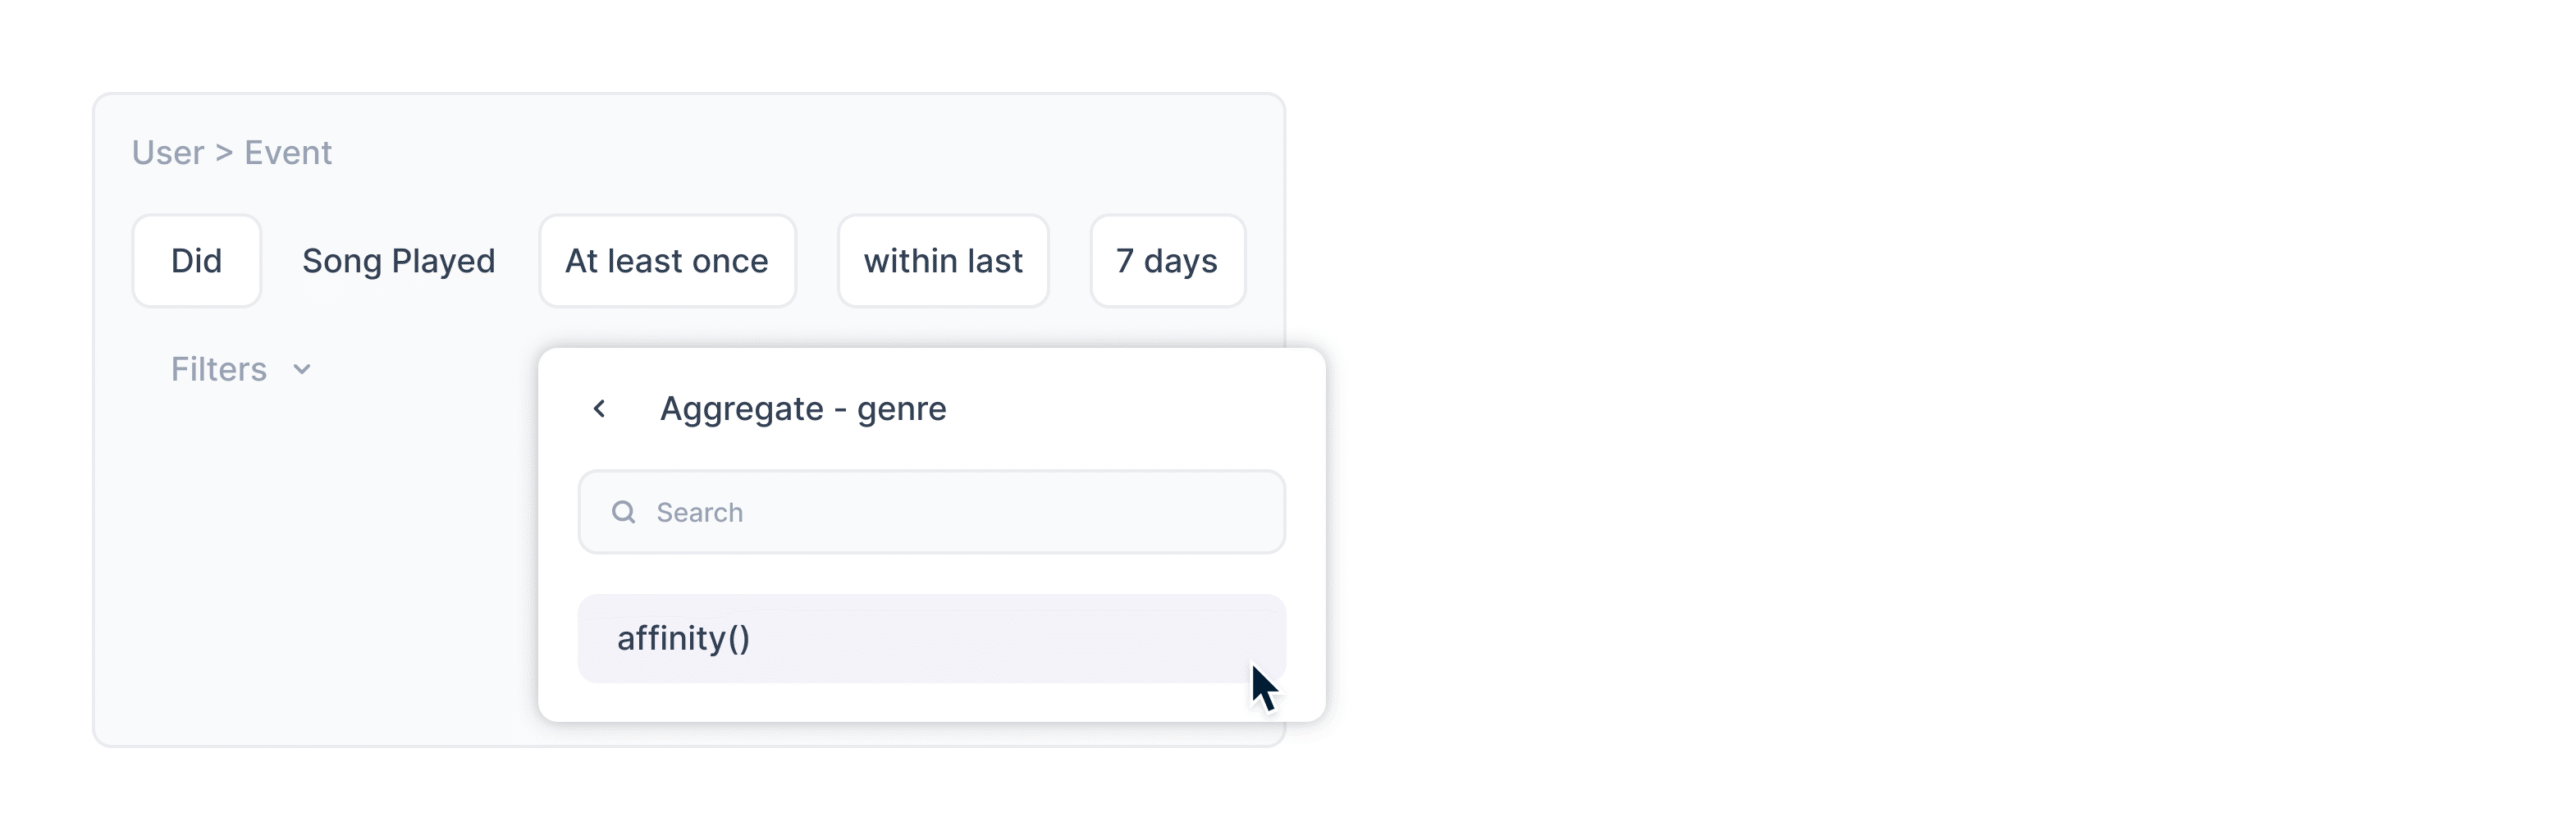Screen dimensions: 2560x840
Task: Click the Search placeholder text
Action: pos(699,512)
